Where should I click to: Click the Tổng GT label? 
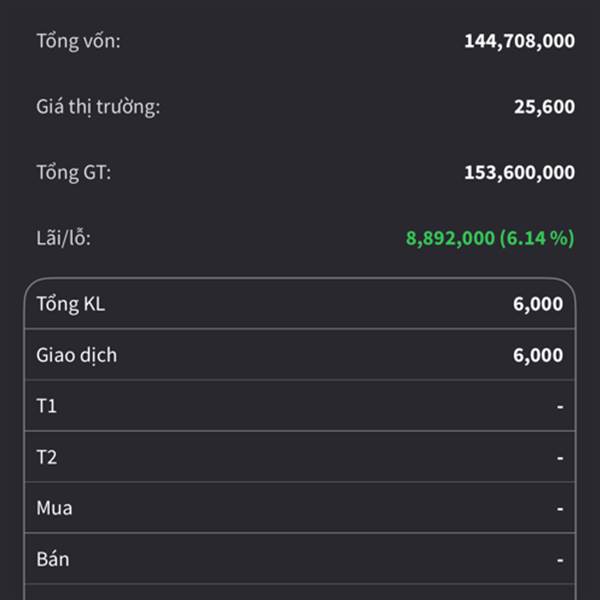(x=74, y=172)
